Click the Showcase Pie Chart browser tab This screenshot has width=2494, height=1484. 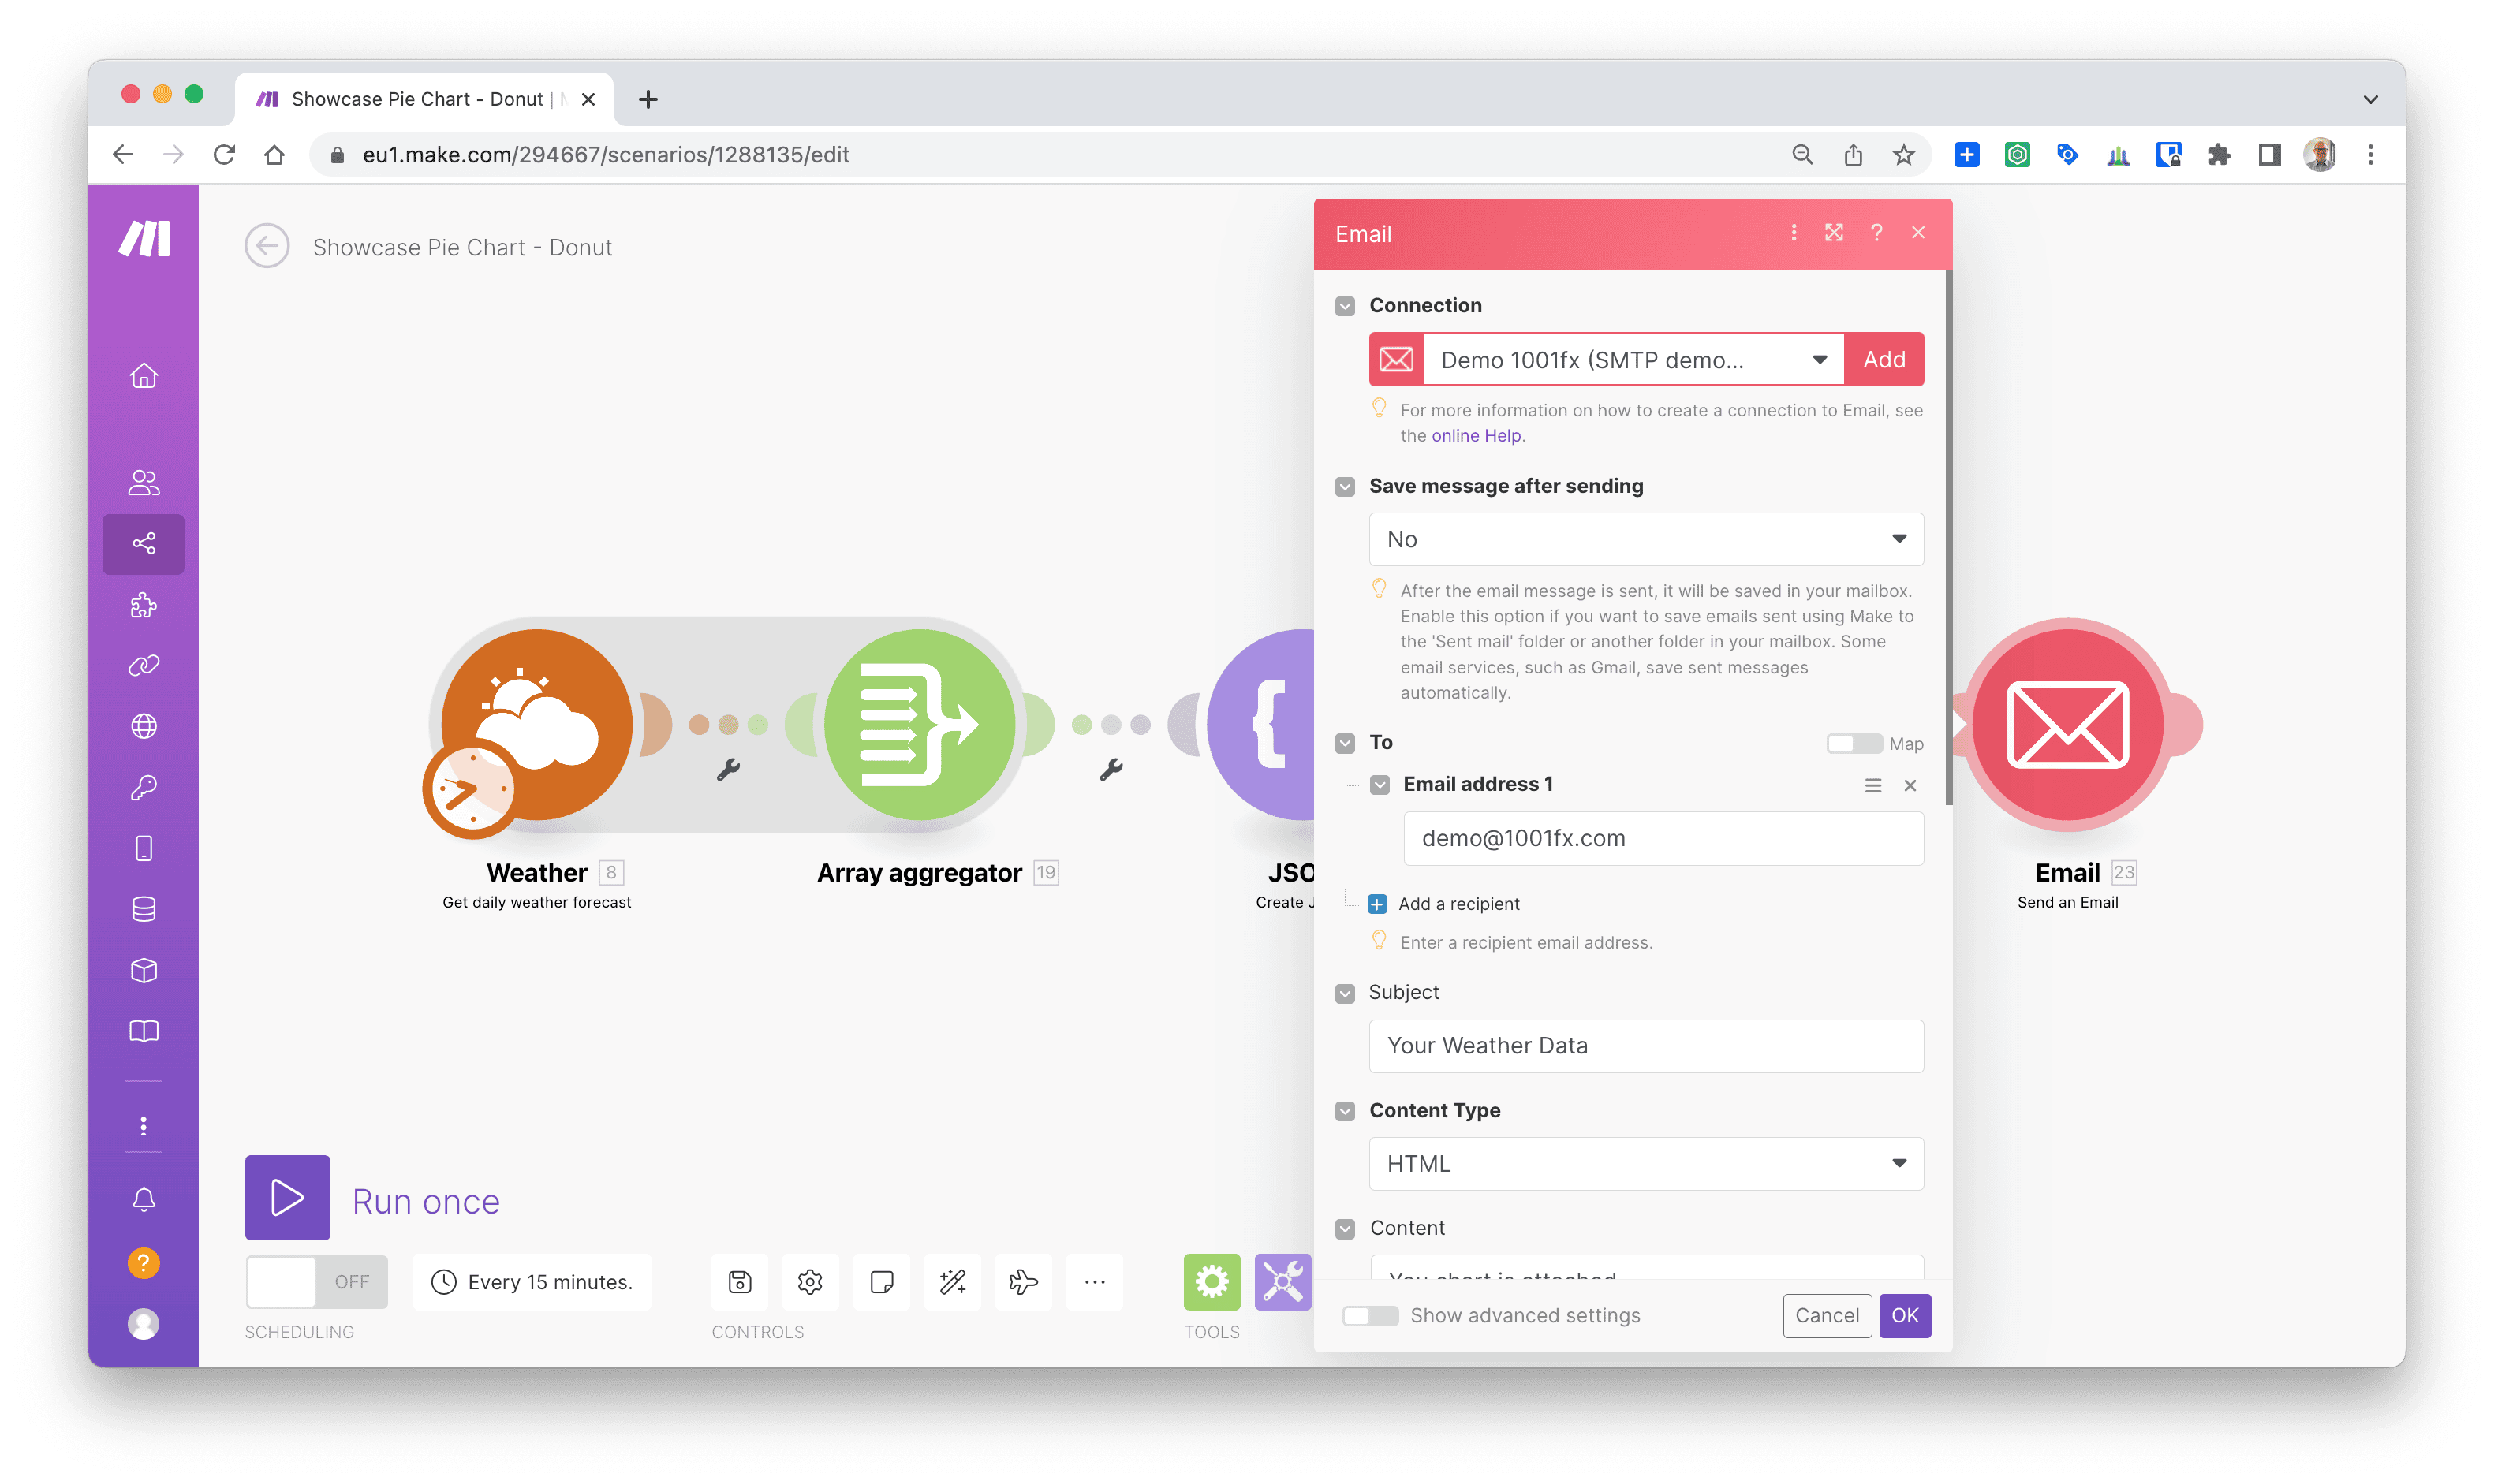click(417, 99)
